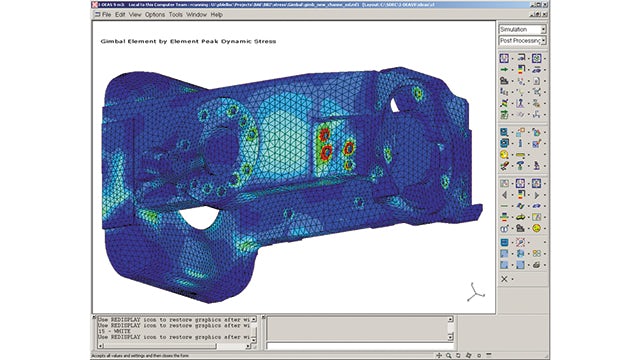This screenshot has width=640, height=360.
Task: Open the Options menu
Action: coord(155,14)
